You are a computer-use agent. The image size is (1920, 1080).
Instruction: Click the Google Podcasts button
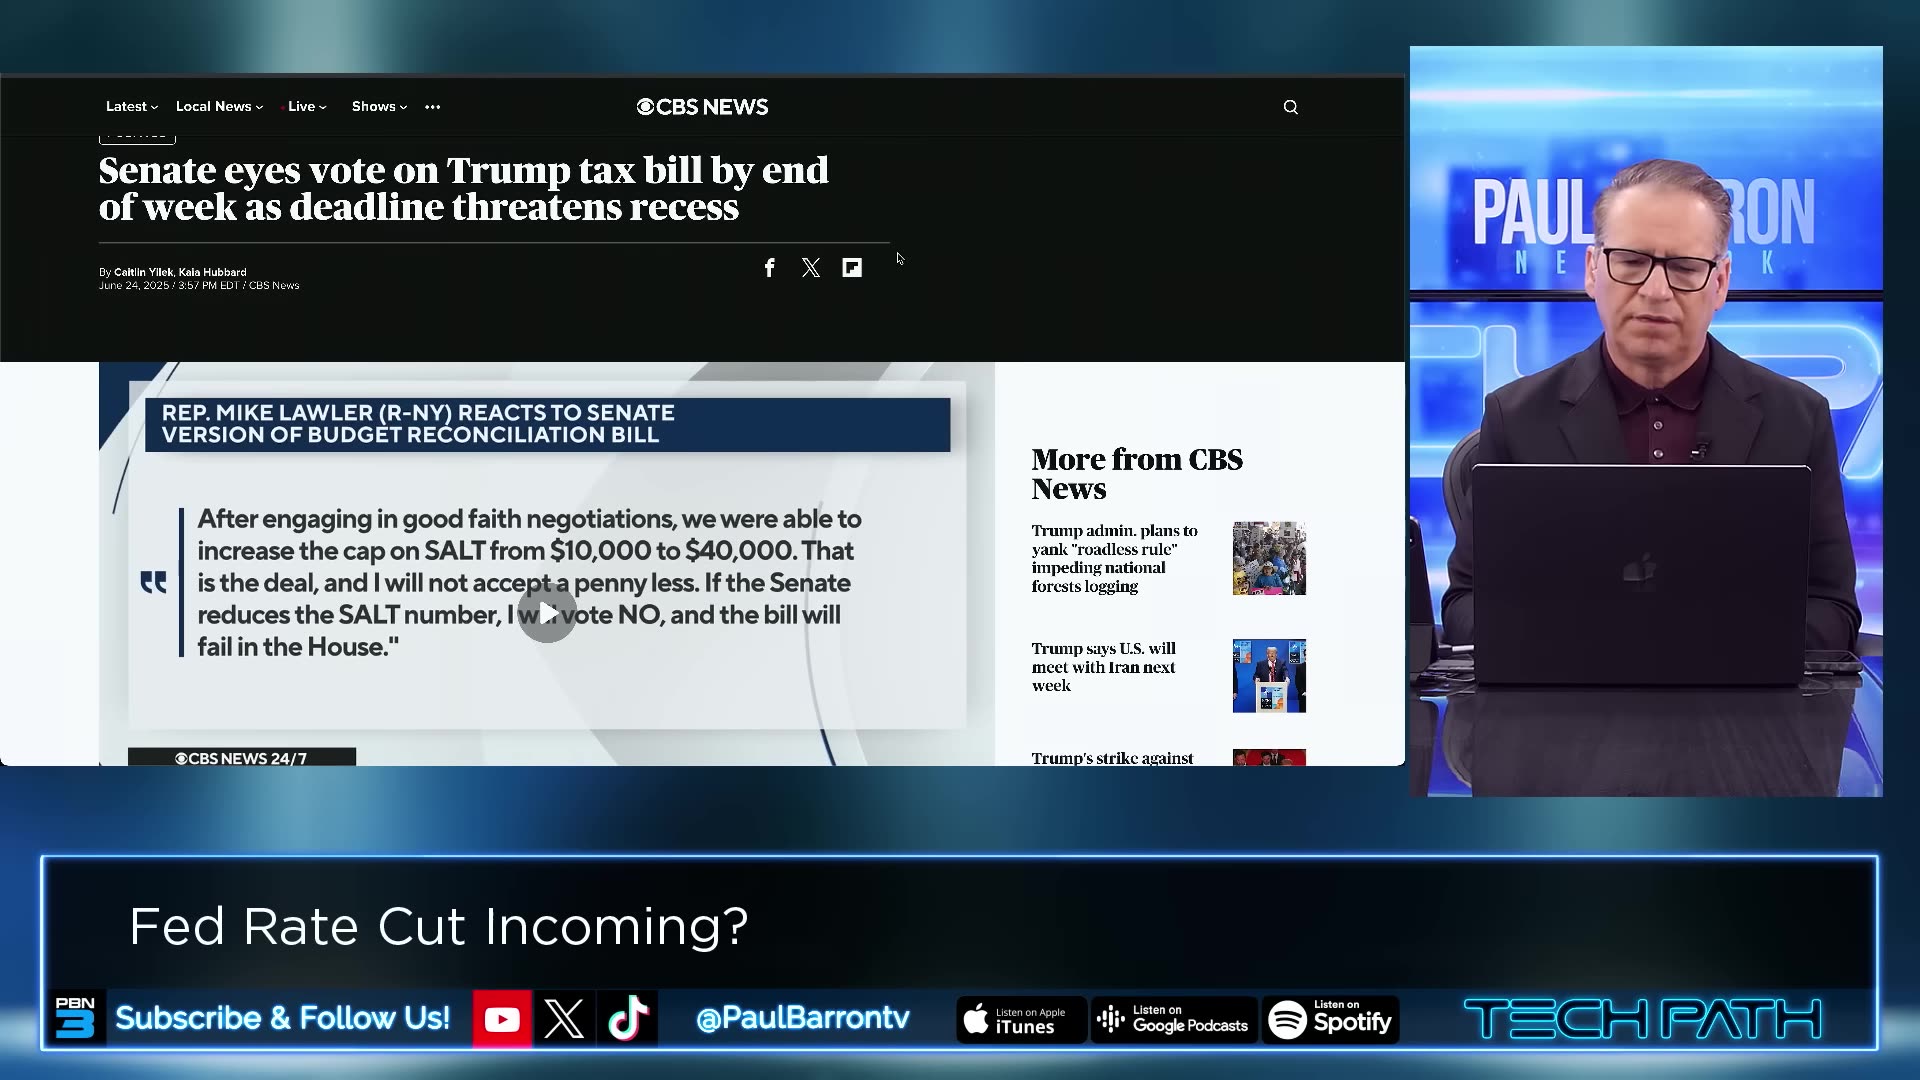pos(1174,1019)
